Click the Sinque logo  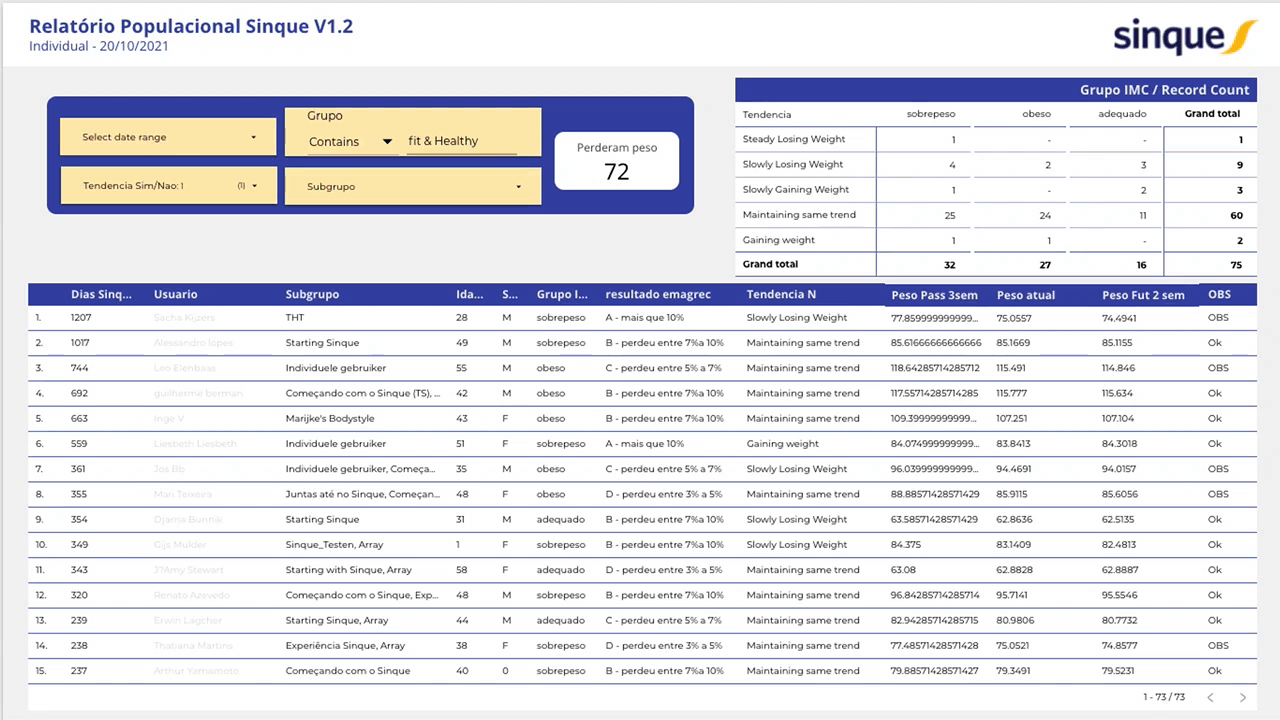pos(1185,36)
